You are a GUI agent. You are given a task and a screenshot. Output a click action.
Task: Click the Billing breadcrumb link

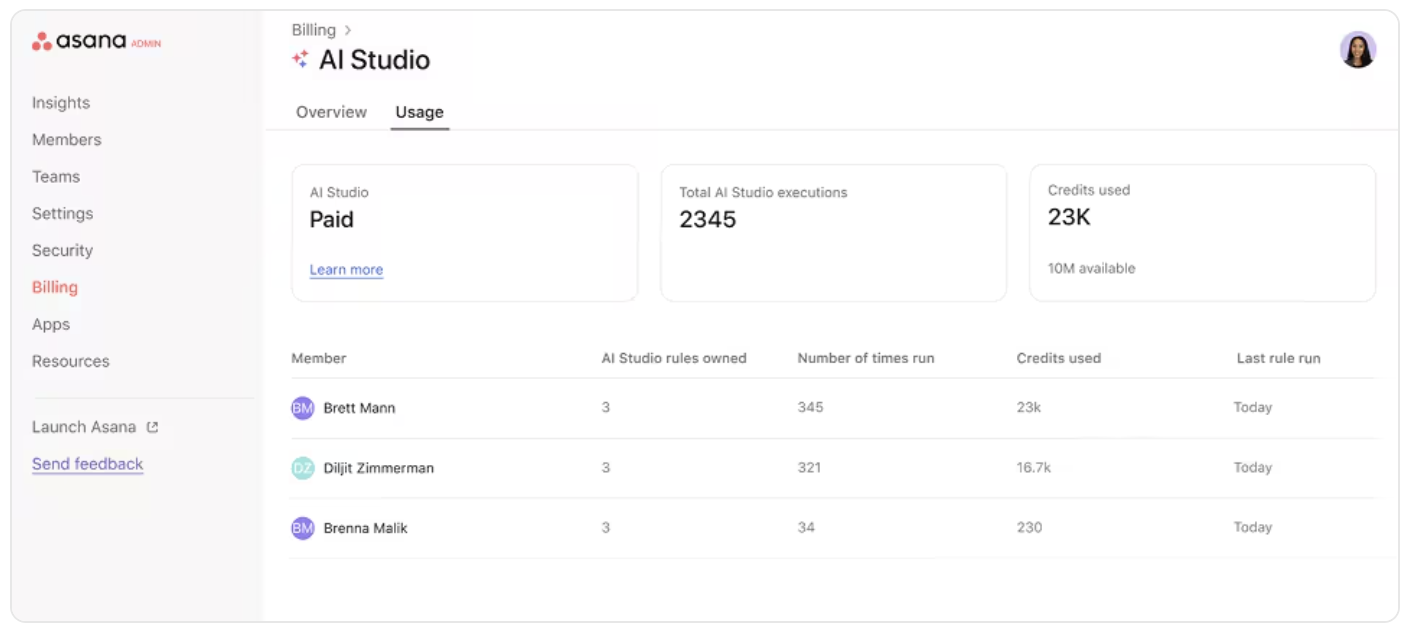coord(314,30)
